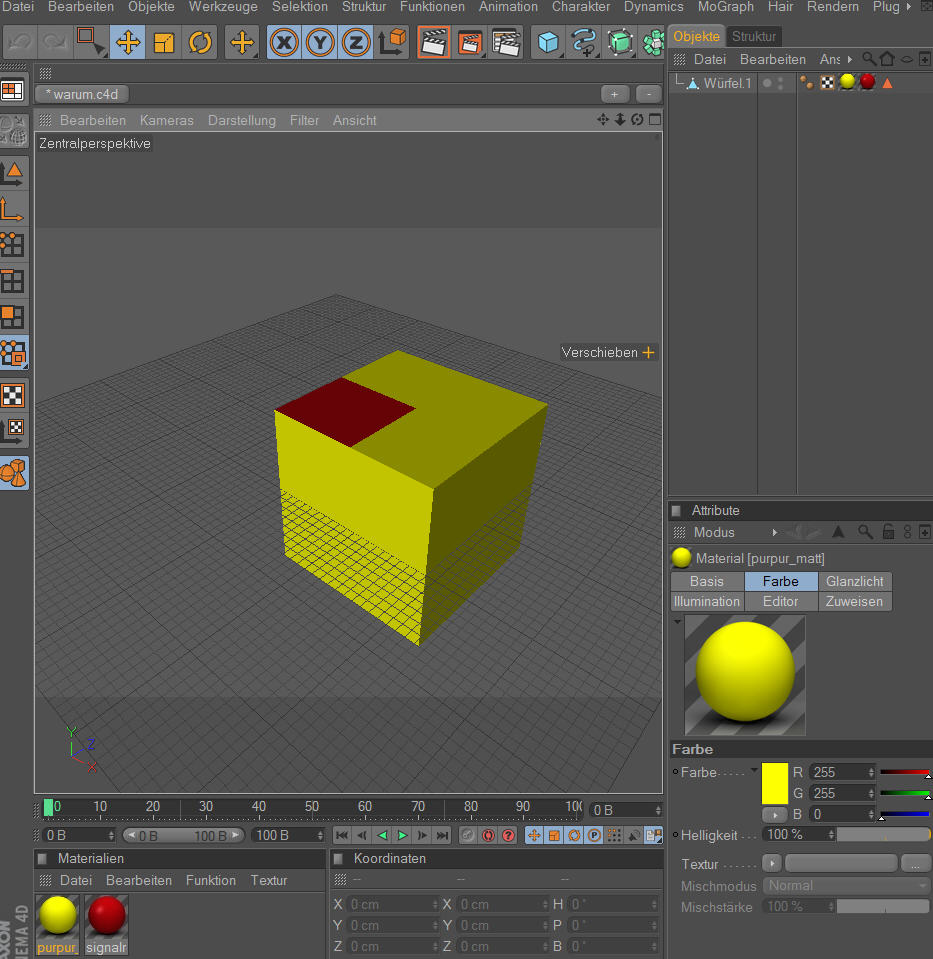Toggle viewport maximize icon

[655, 120]
